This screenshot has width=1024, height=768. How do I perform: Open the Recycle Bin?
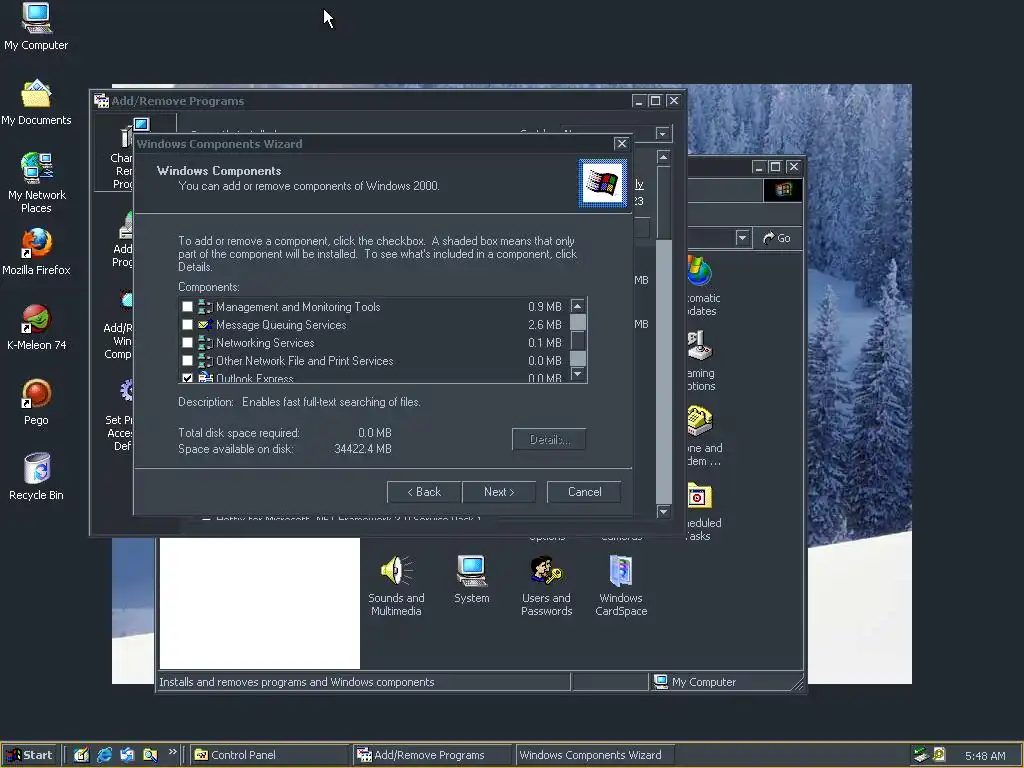[x=37, y=477]
